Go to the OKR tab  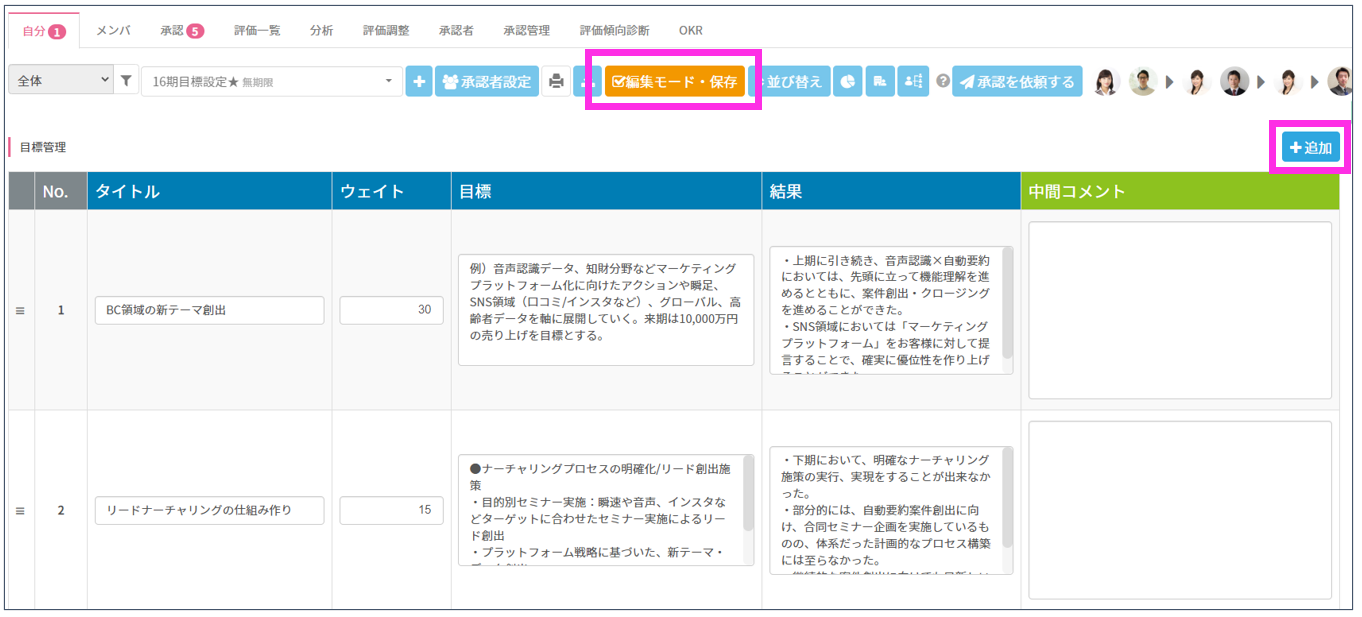coord(691,30)
